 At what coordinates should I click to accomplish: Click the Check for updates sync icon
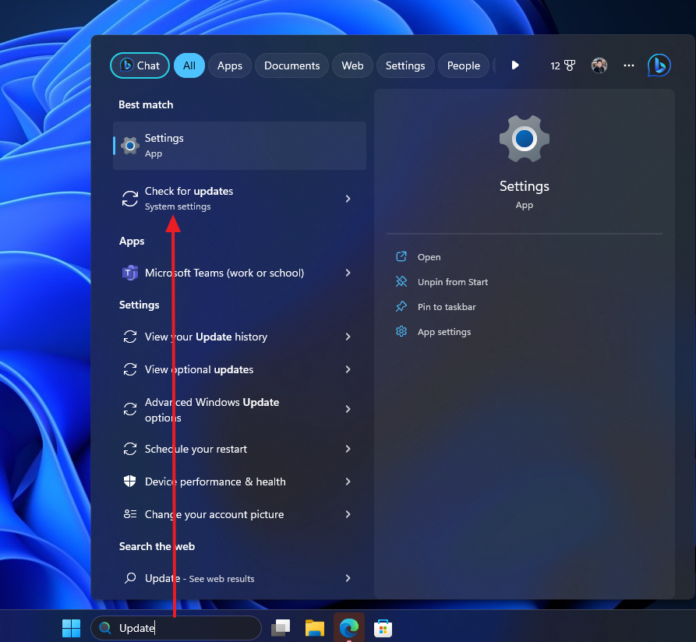click(x=130, y=198)
